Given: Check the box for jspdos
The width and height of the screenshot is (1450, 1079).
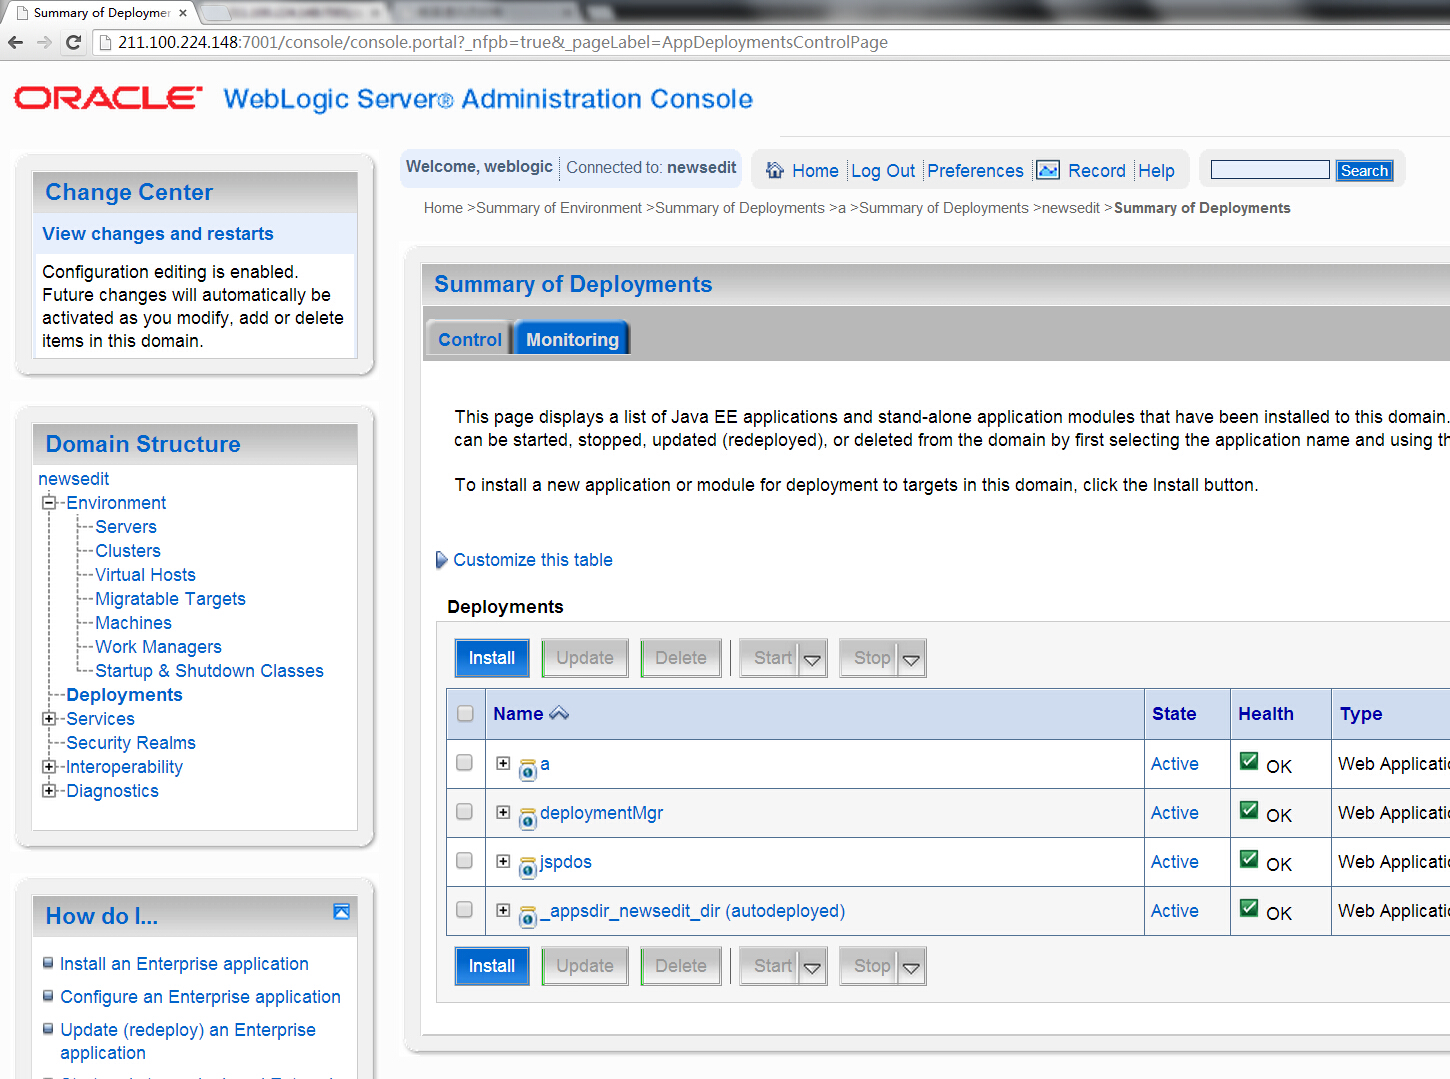Looking at the screenshot, I should pos(464,860).
